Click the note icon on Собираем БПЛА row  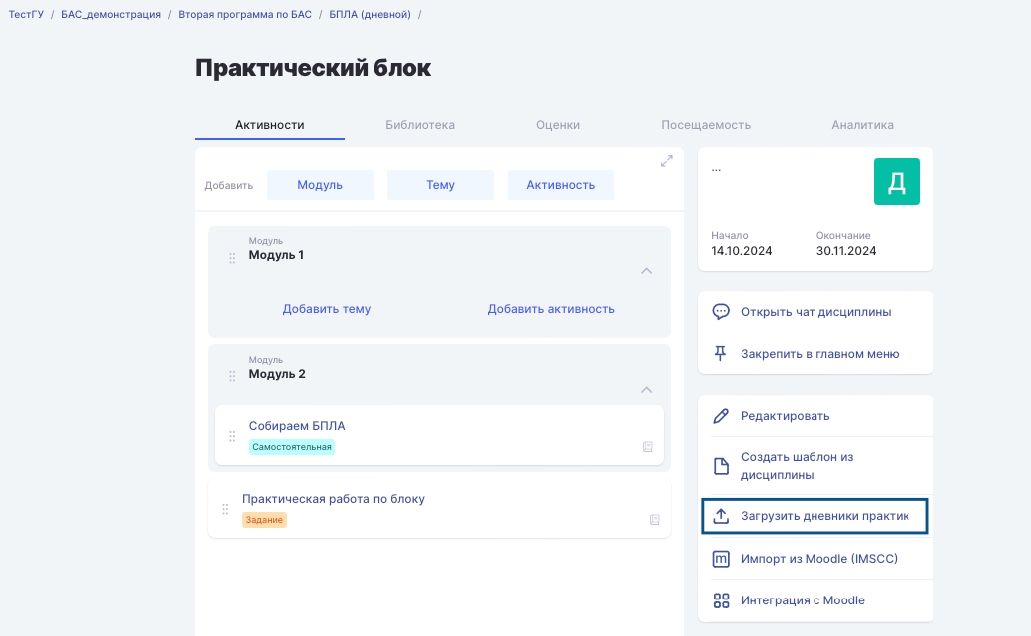(647, 447)
